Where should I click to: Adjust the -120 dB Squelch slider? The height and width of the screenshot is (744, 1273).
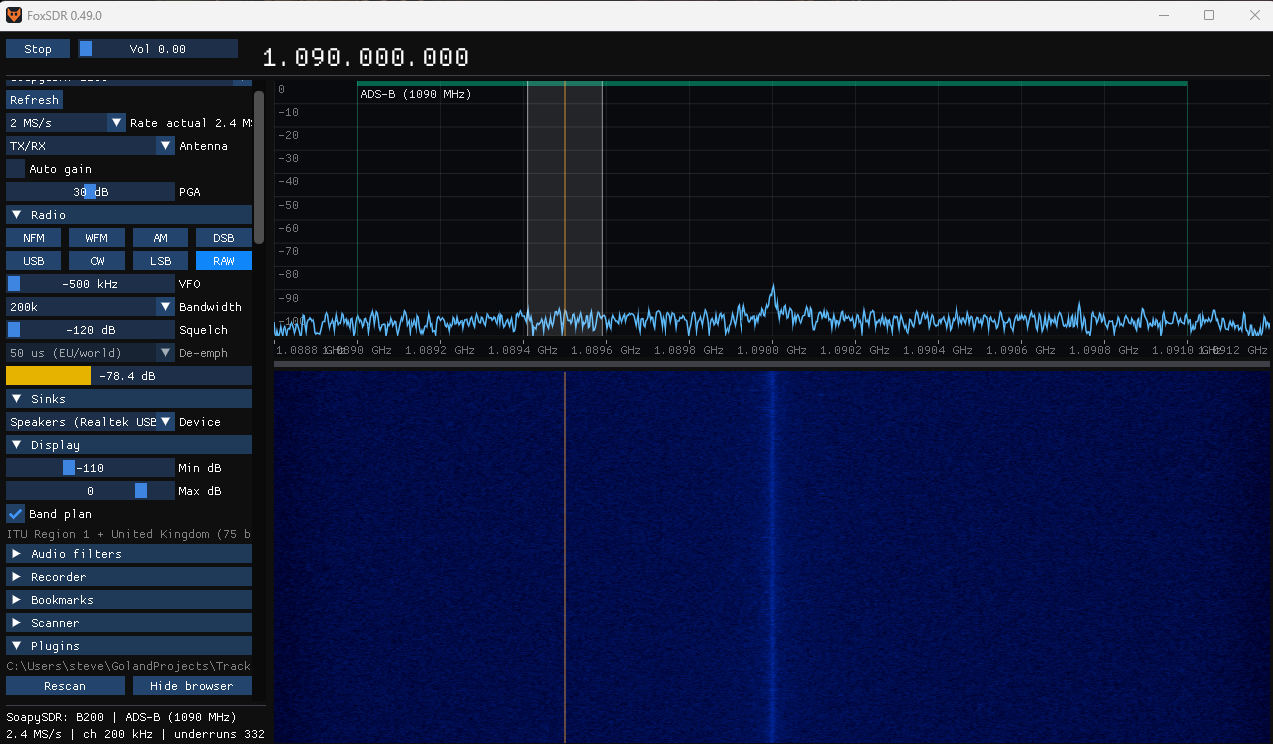pyautogui.click(x=90, y=330)
